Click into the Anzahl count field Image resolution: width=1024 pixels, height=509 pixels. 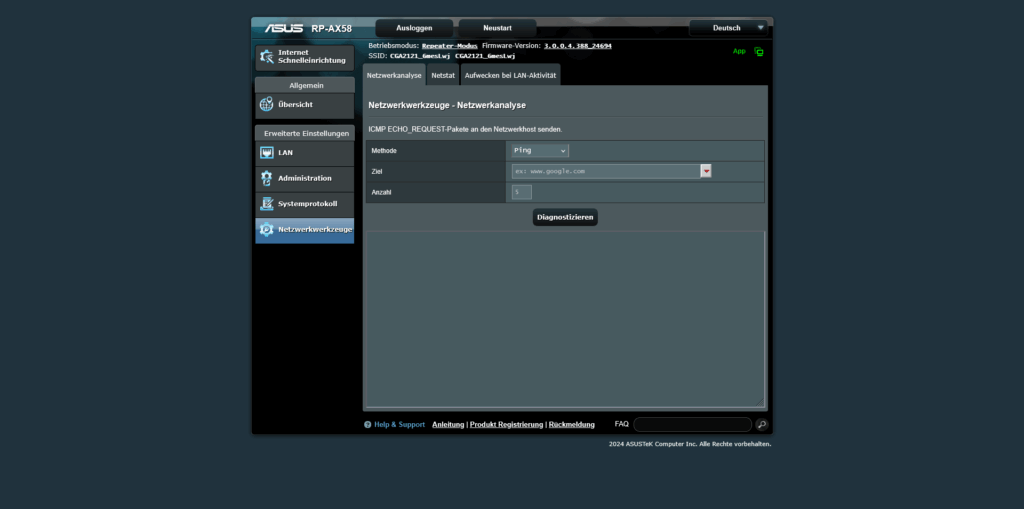521,192
